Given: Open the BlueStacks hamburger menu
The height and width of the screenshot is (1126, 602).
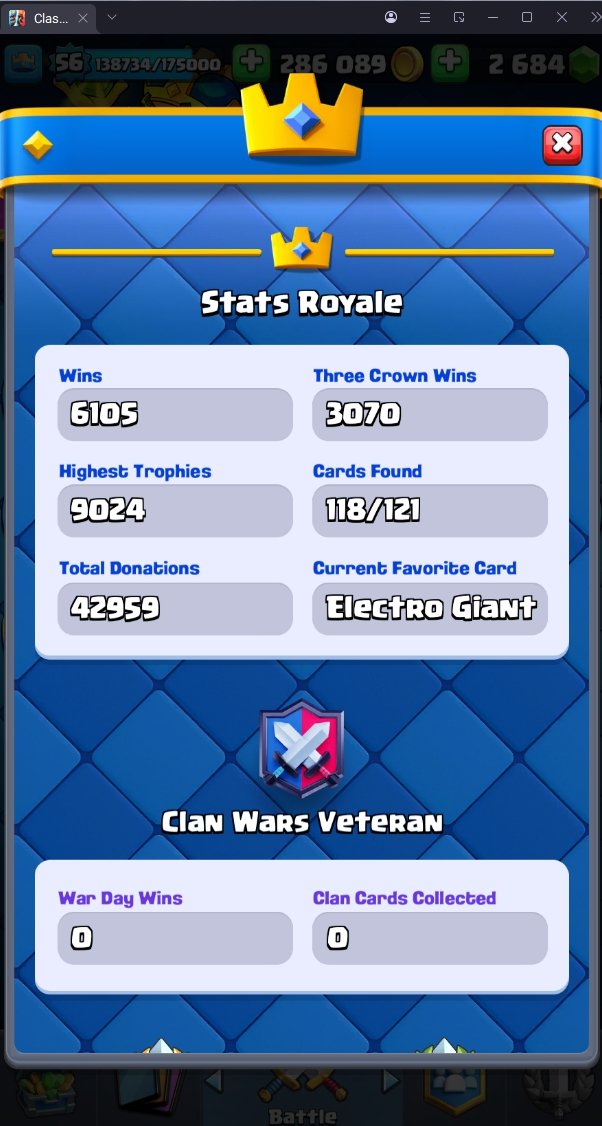Looking at the screenshot, I should 425,17.
